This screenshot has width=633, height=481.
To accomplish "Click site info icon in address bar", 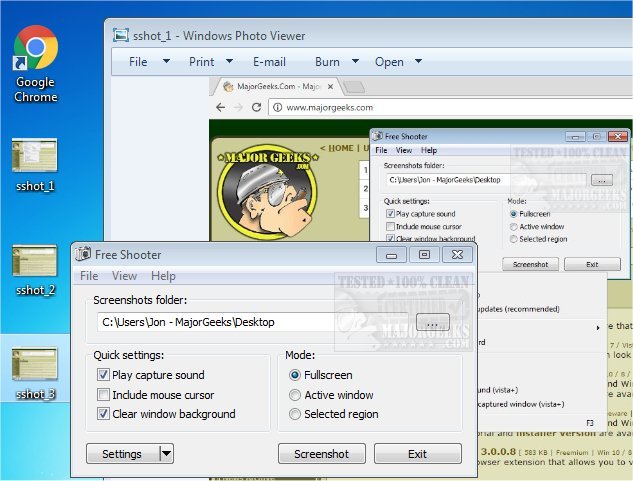I will 277,107.
